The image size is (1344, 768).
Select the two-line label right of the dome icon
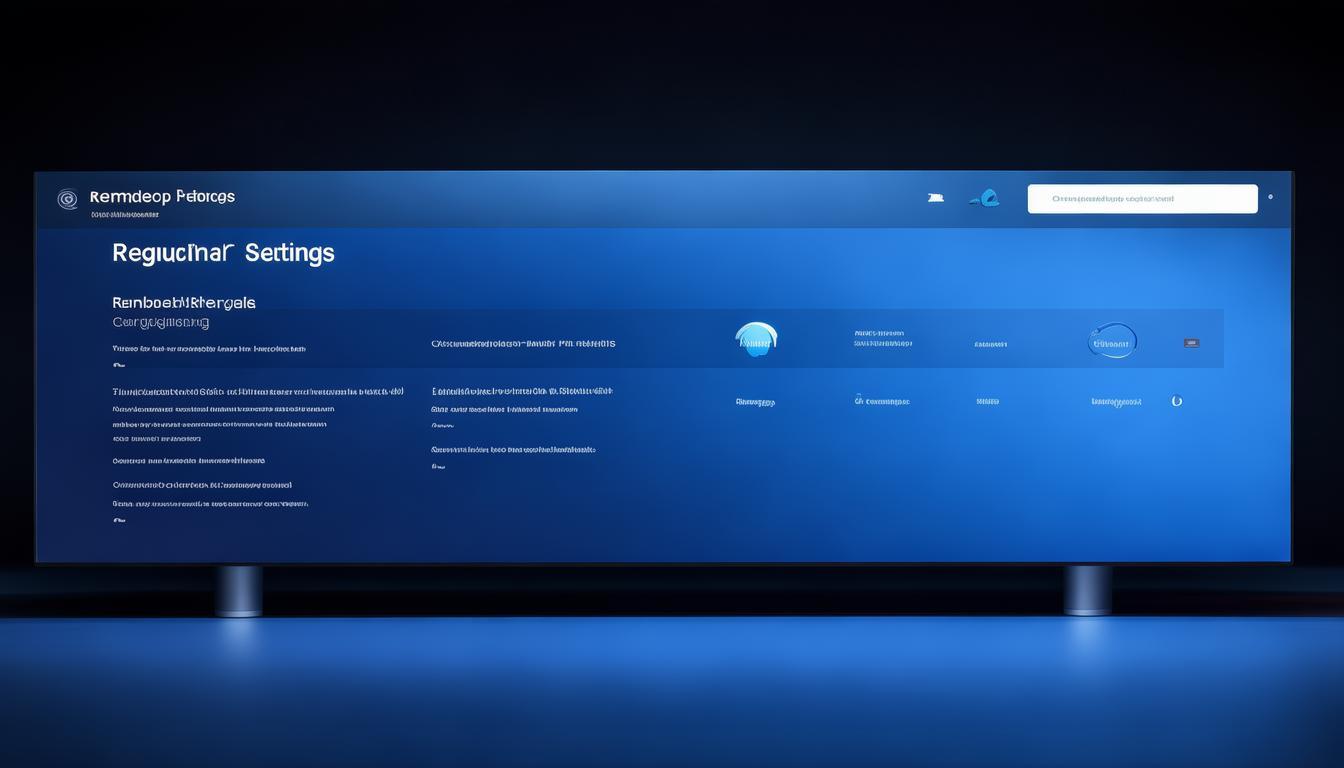tap(883, 339)
